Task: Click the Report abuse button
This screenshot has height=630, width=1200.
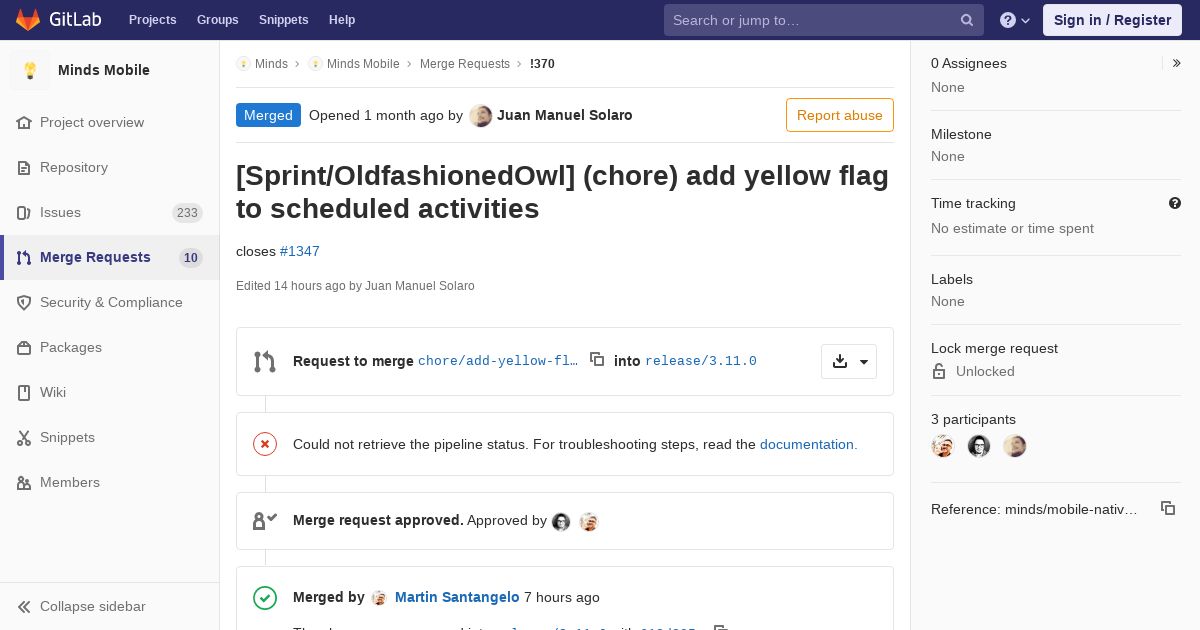Action: tap(840, 115)
